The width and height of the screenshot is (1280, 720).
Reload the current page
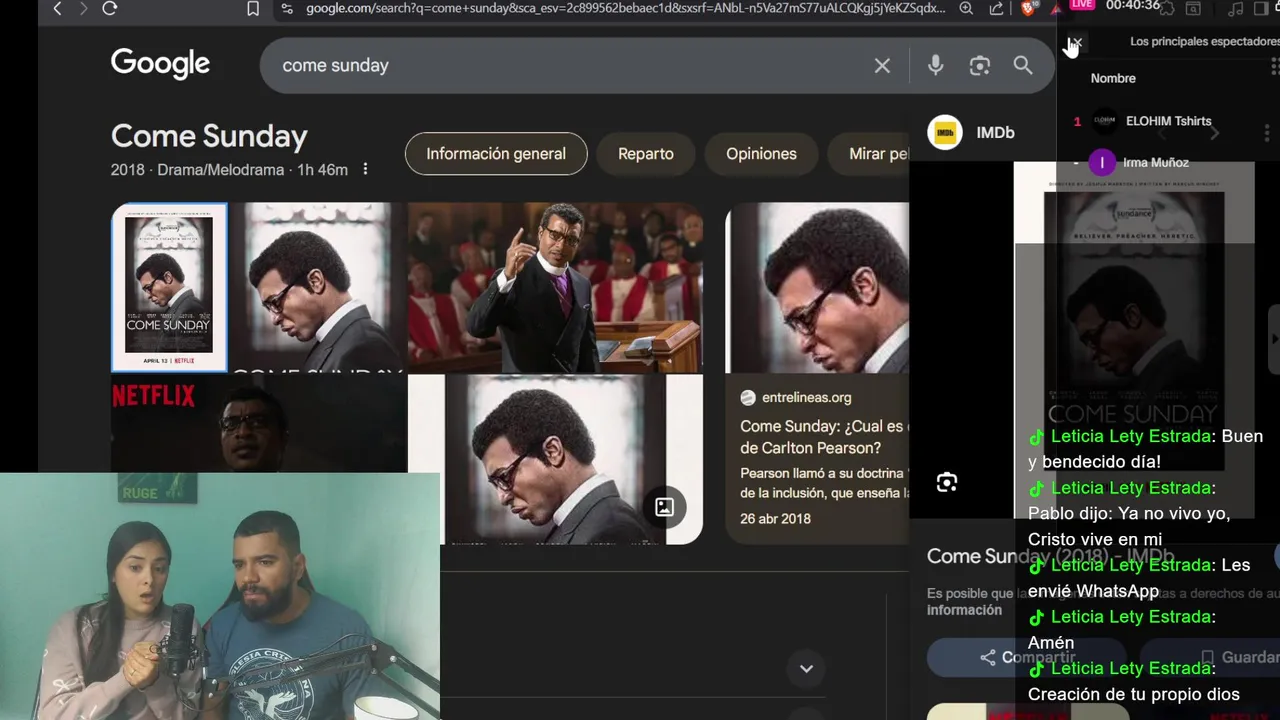(110, 8)
